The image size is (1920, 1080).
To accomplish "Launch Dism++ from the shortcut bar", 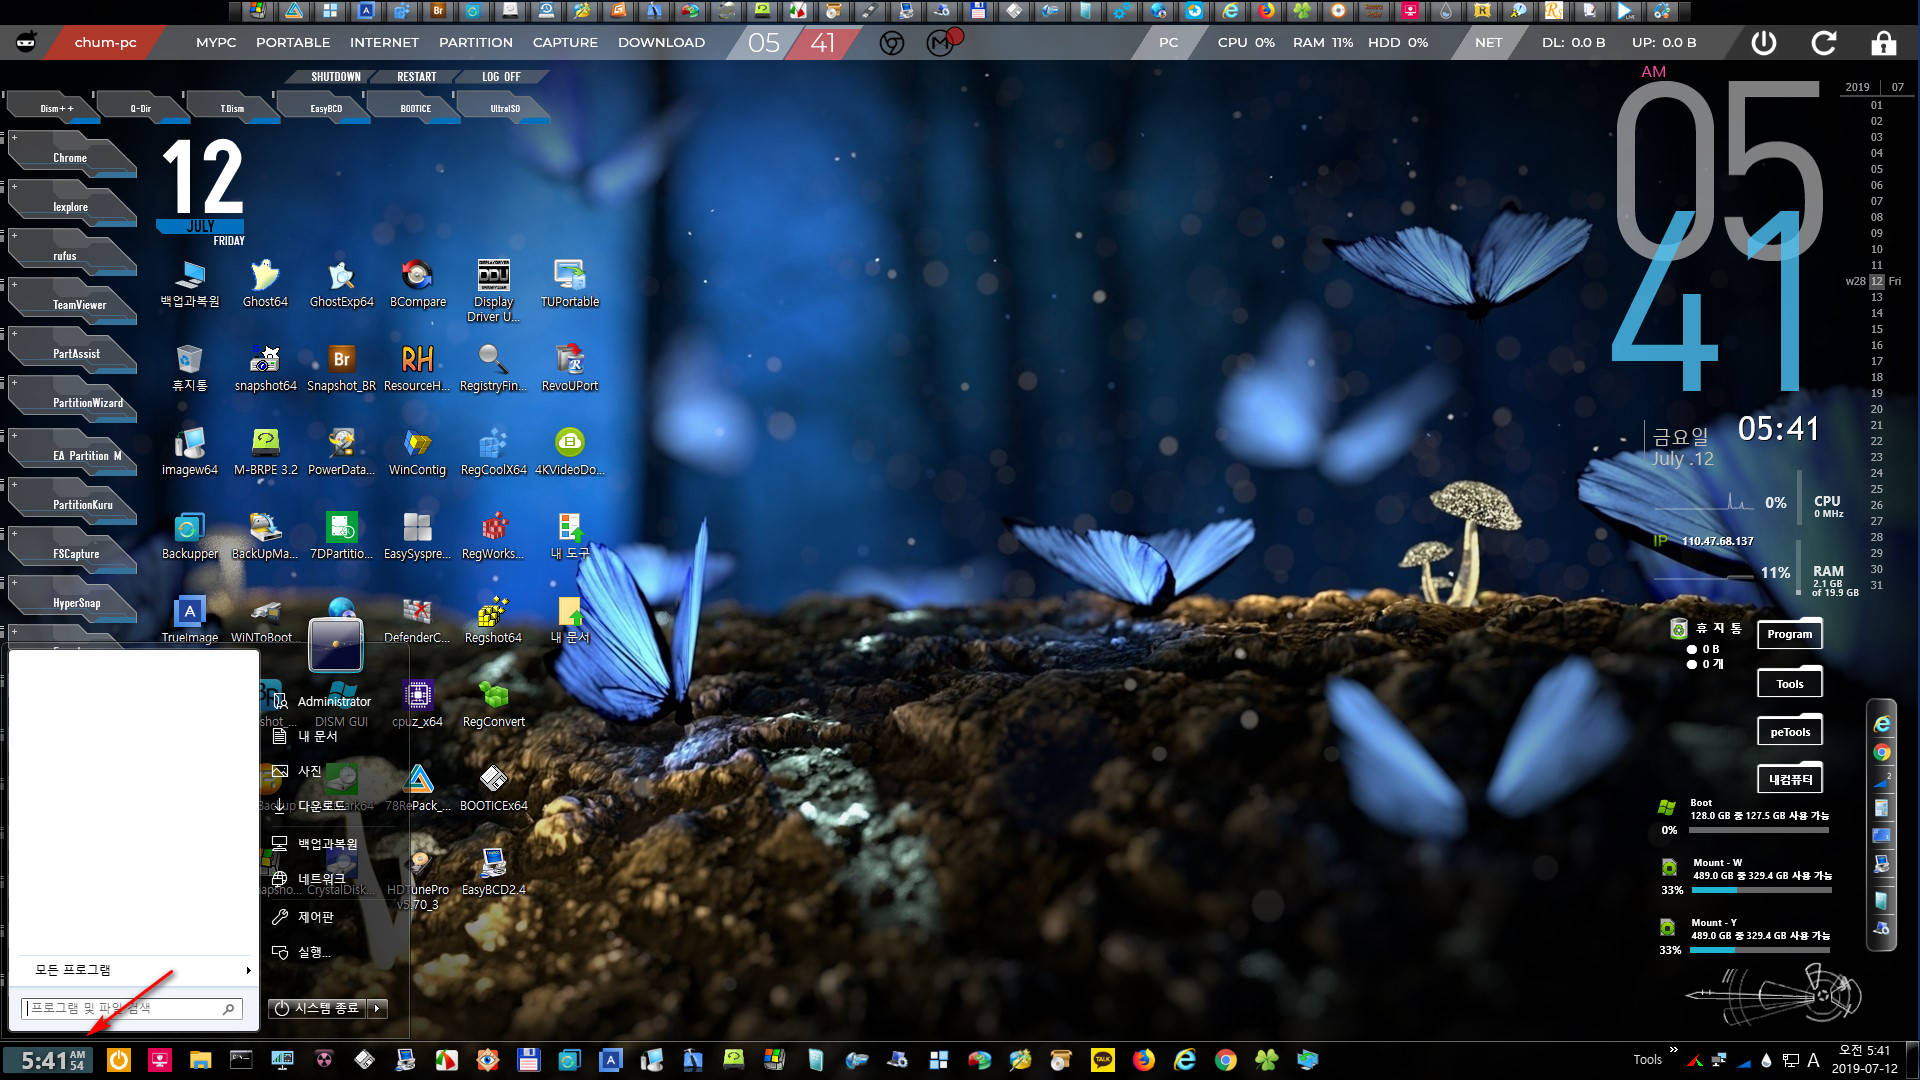I will coord(55,108).
